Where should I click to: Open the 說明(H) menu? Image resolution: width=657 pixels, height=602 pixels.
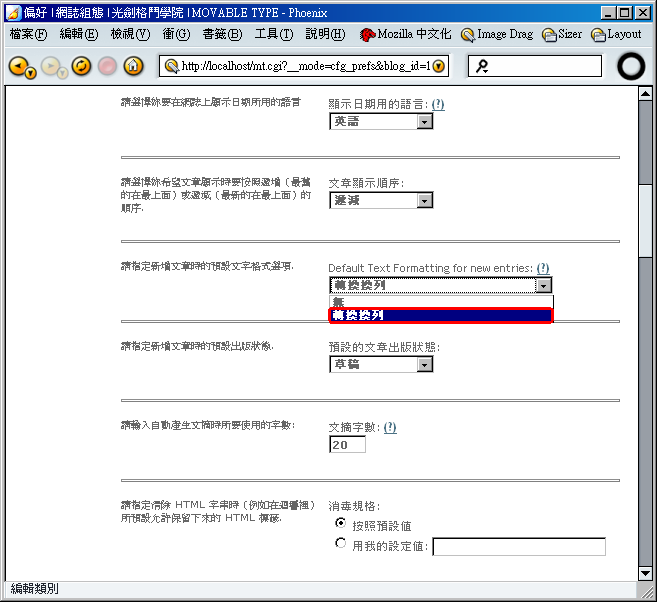coord(325,34)
